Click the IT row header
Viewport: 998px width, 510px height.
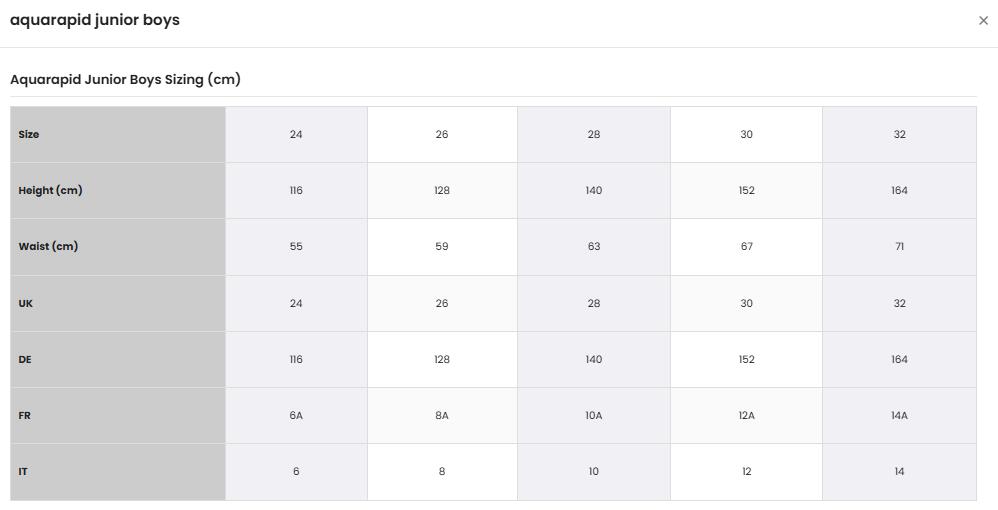[118, 472]
